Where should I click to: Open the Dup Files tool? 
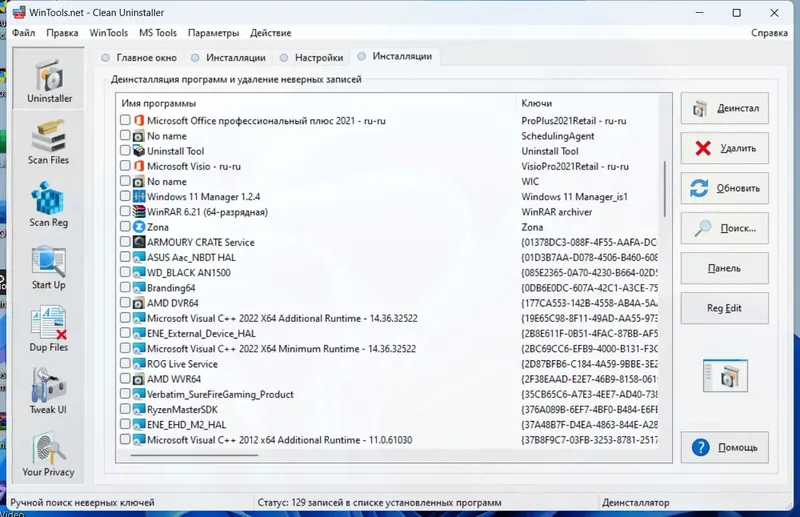point(48,329)
